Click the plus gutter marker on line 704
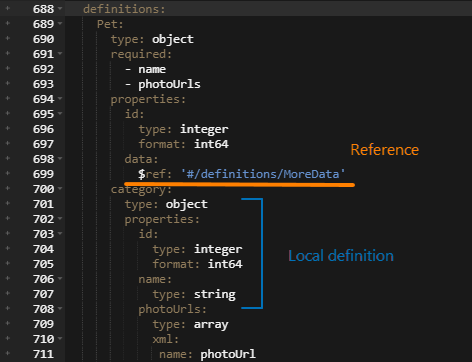The width and height of the screenshot is (472, 362). coord(8,248)
